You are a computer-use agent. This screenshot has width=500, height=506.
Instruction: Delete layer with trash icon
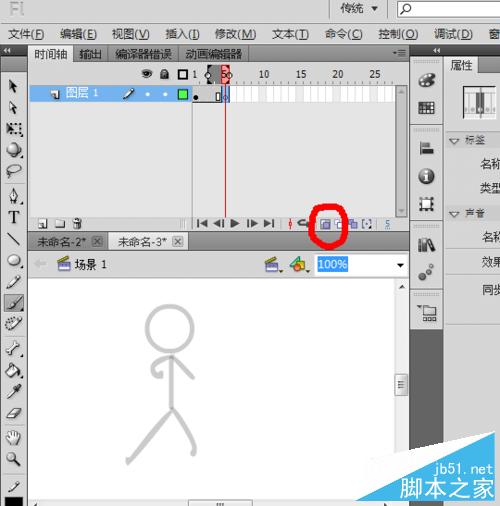(77, 223)
